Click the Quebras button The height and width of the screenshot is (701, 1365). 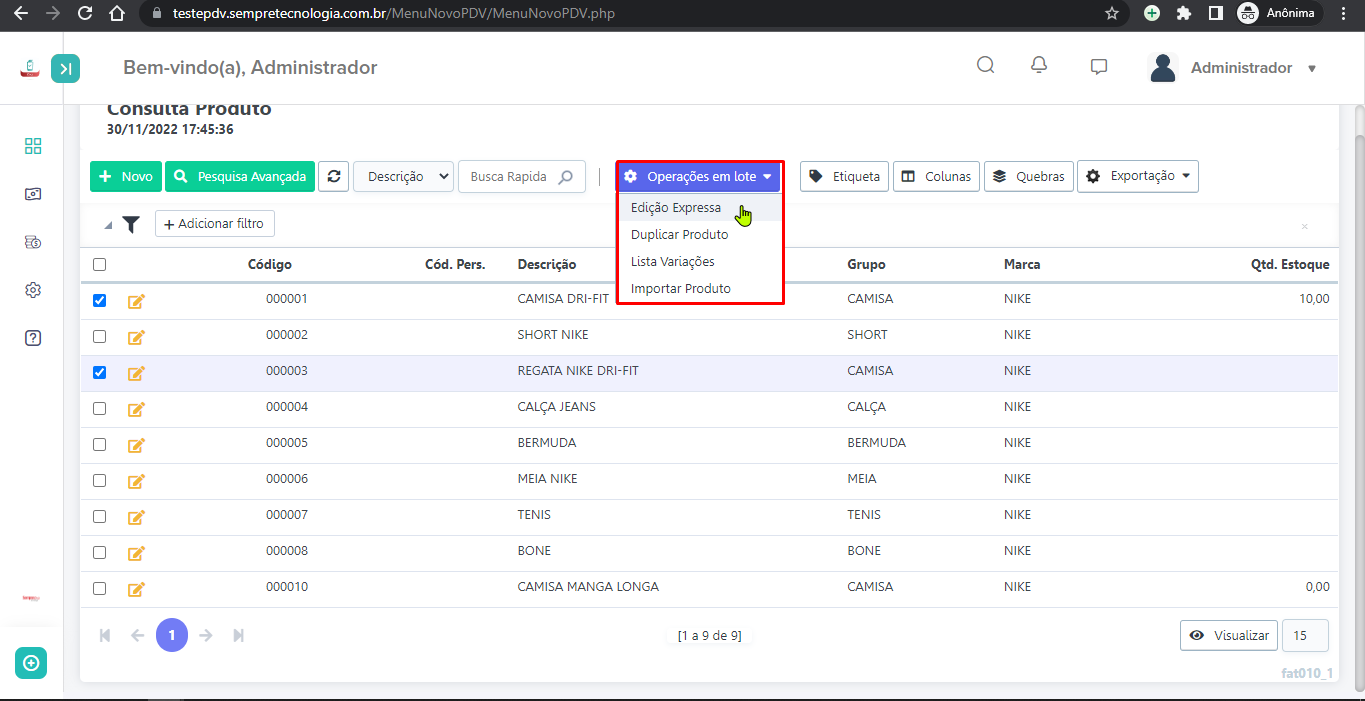click(1029, 176)
